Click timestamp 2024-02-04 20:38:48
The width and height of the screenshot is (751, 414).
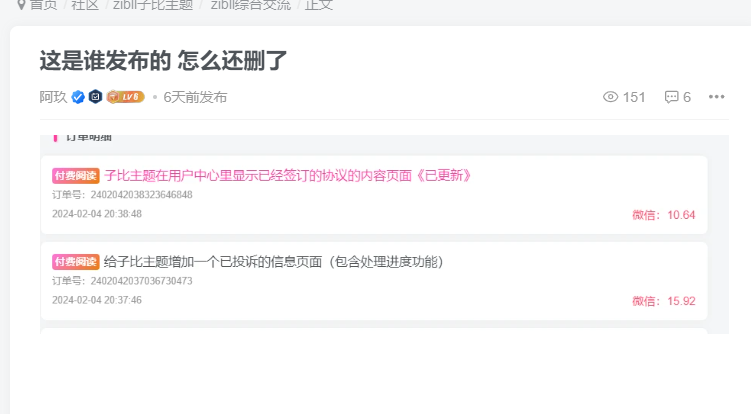97,214
